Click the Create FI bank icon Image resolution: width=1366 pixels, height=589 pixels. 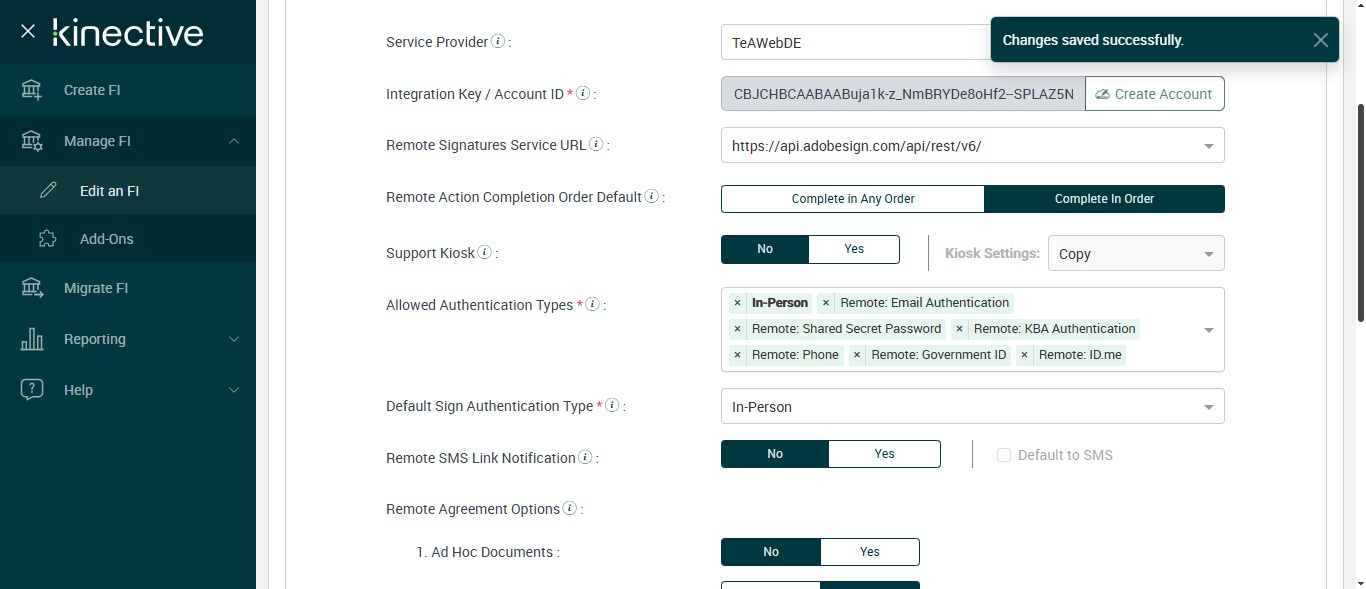coord(32,90)
